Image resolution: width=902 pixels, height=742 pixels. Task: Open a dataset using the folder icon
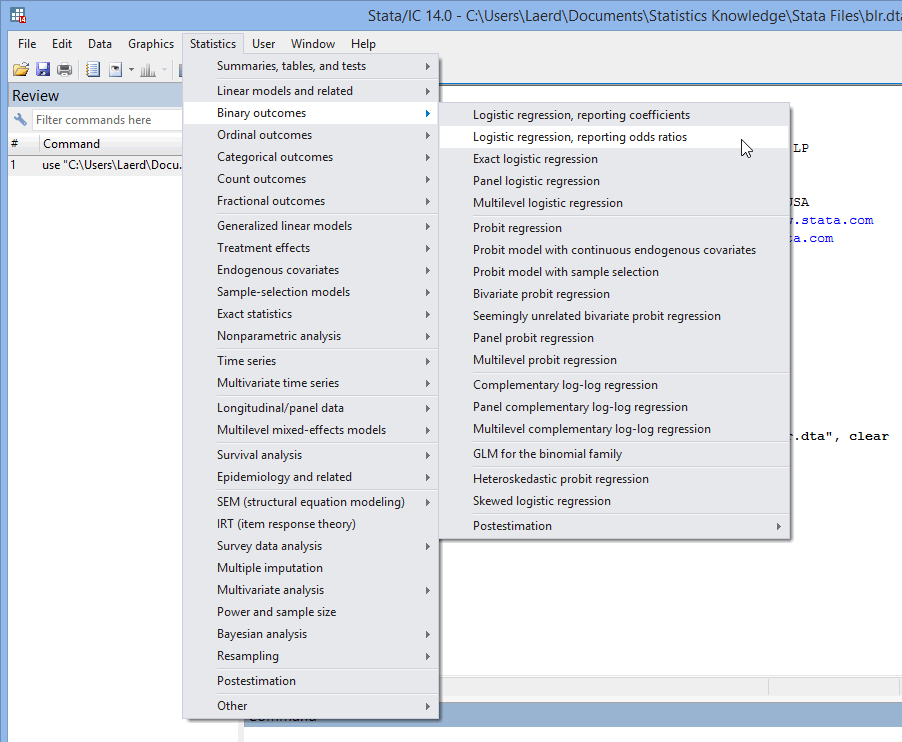22,68
